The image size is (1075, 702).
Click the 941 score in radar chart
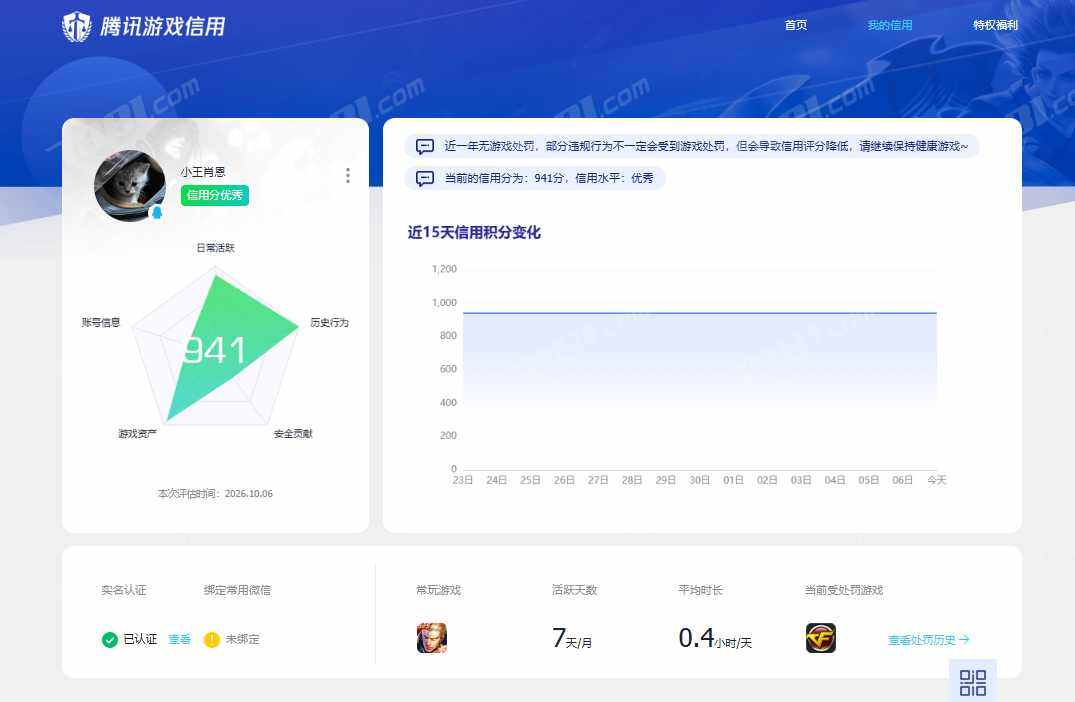215,351
